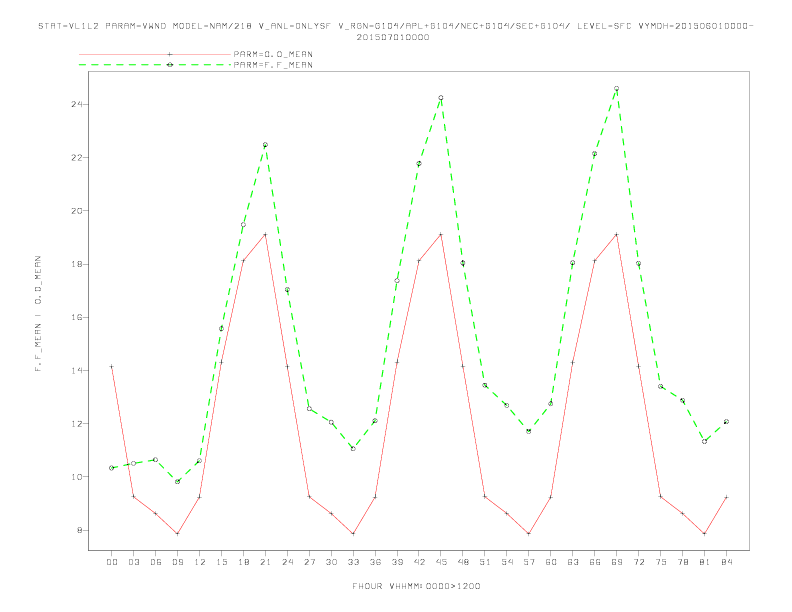Click x-axis tick label 00

112,562
